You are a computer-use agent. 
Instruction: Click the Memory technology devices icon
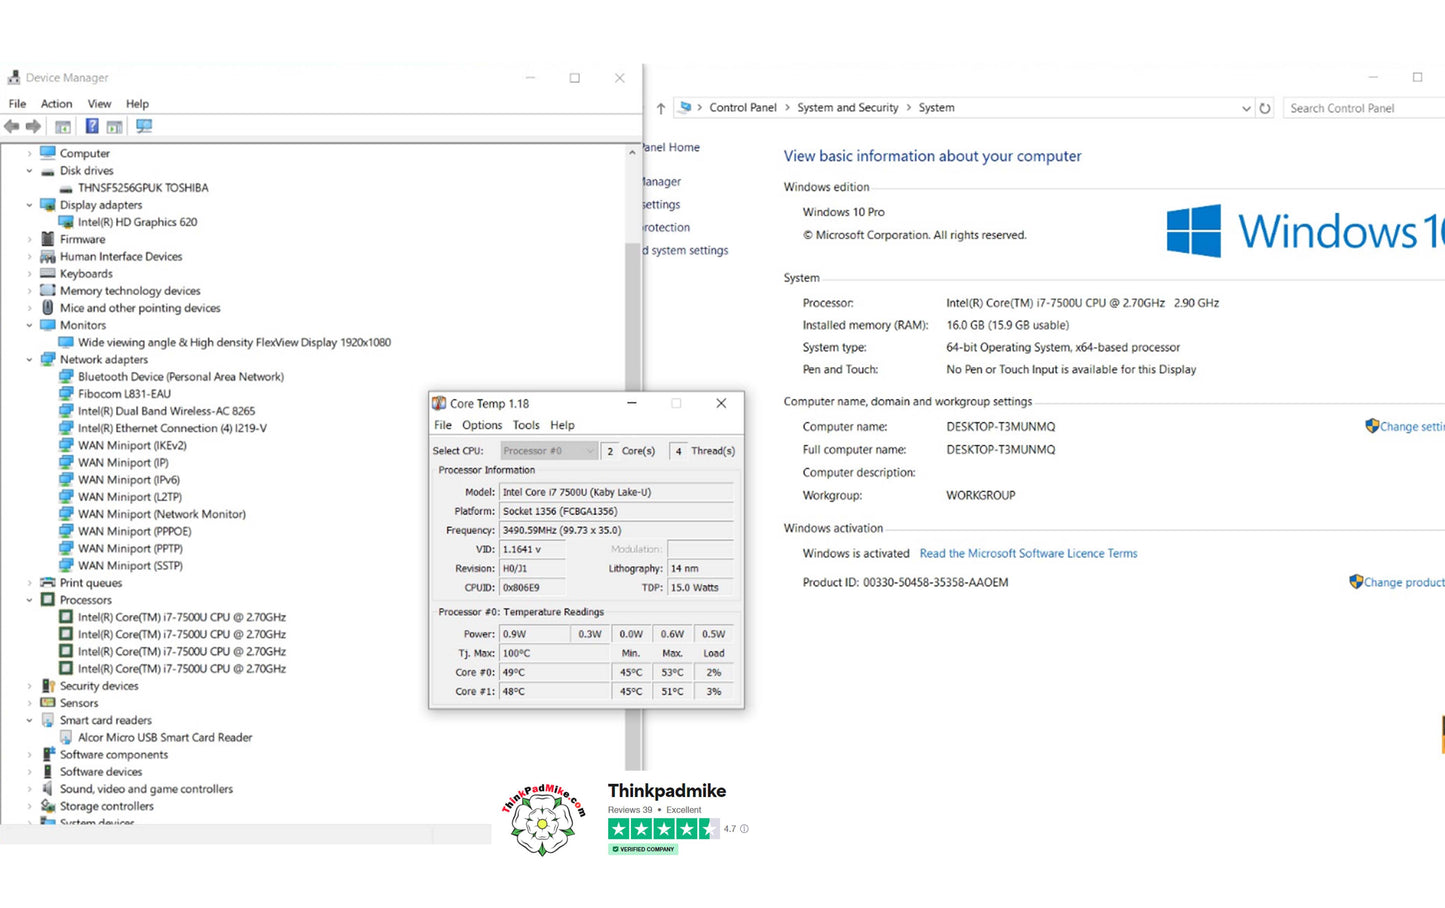pos(47,291)
